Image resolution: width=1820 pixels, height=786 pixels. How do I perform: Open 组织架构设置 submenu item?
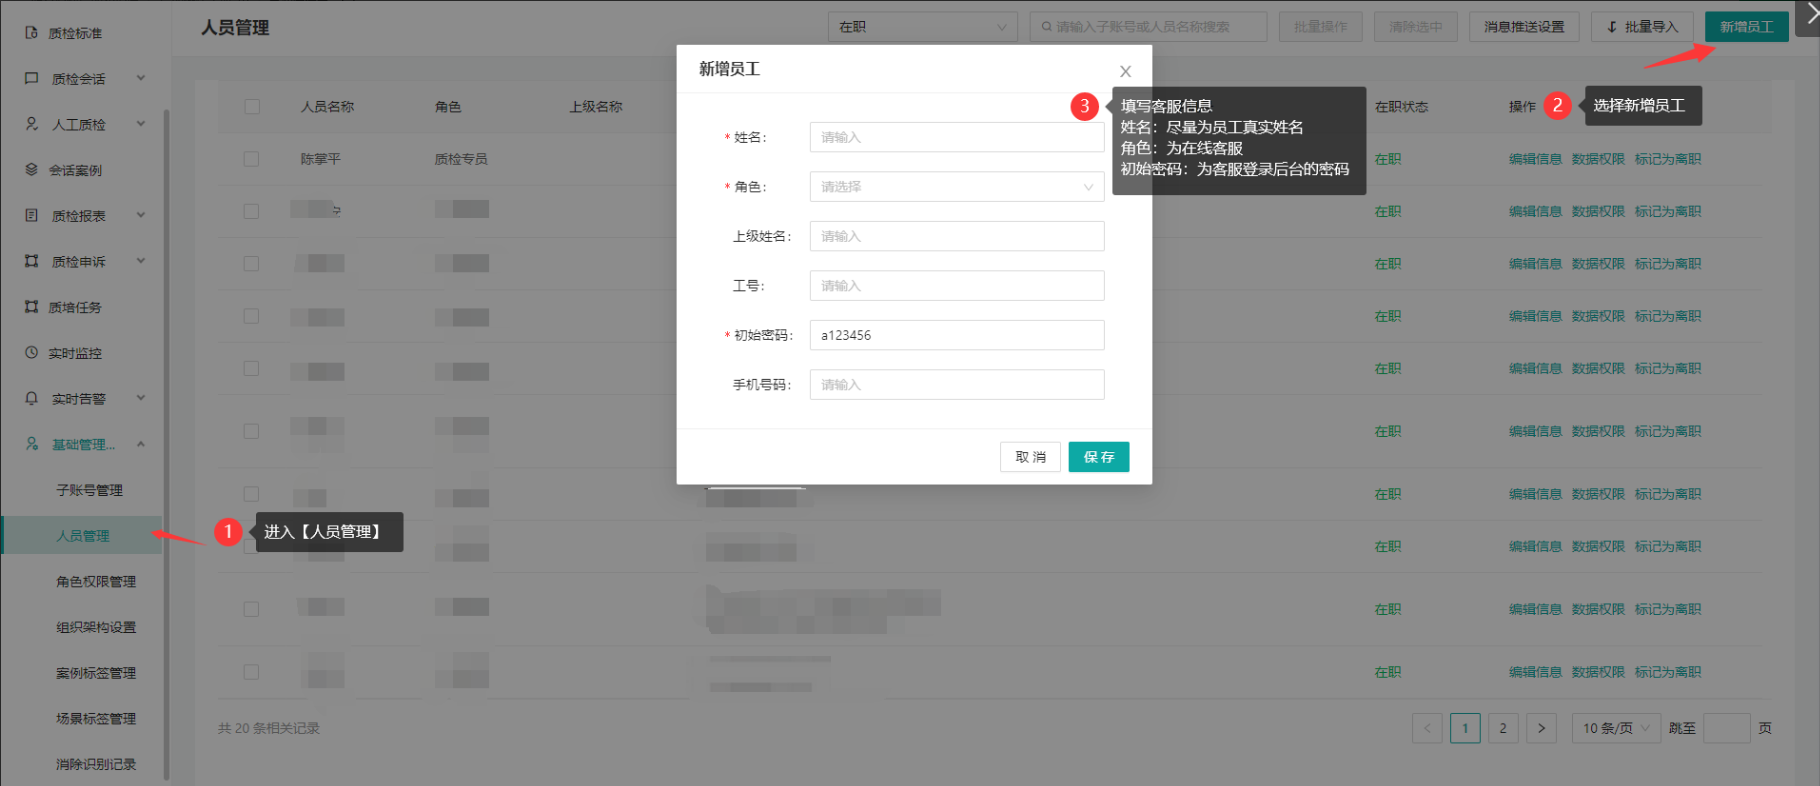(x=96, y=628)
